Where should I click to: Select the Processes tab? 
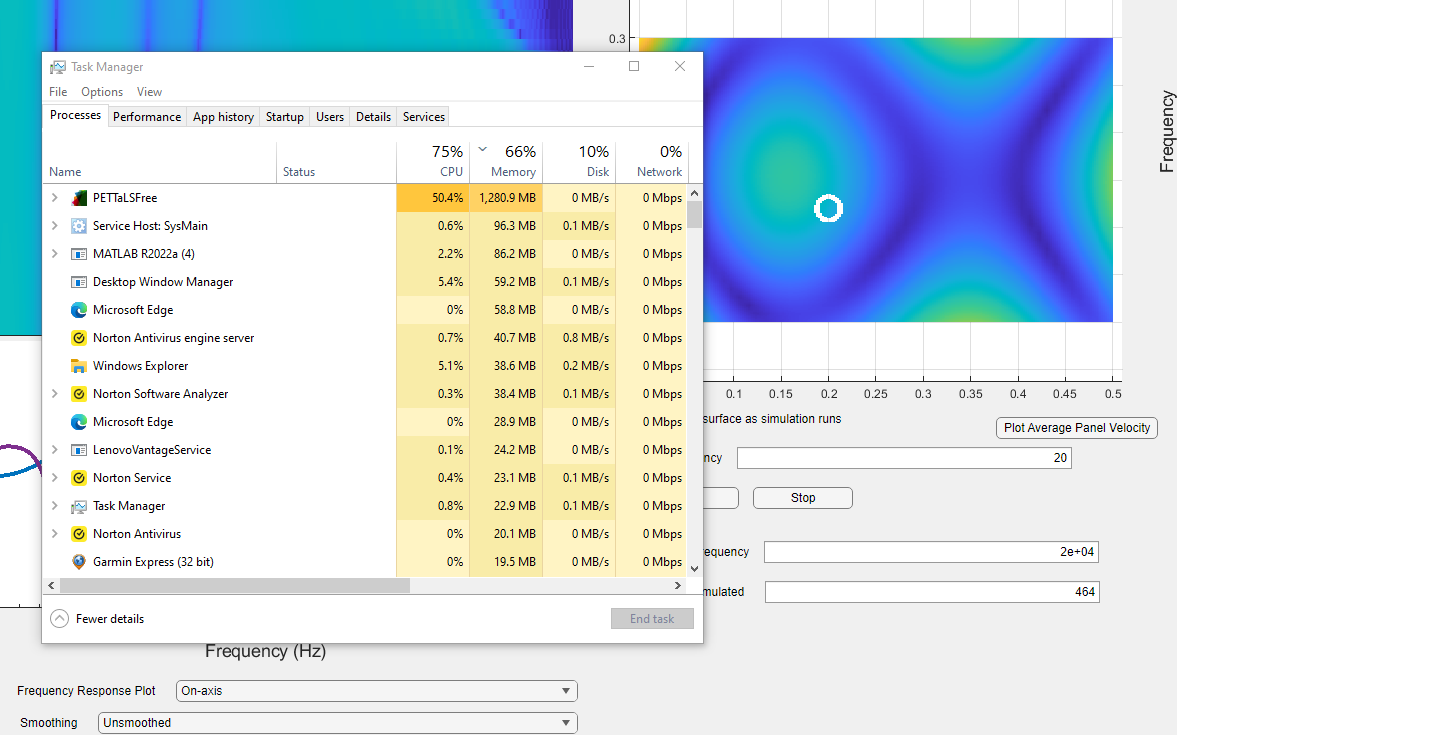(x=75, y=115)
